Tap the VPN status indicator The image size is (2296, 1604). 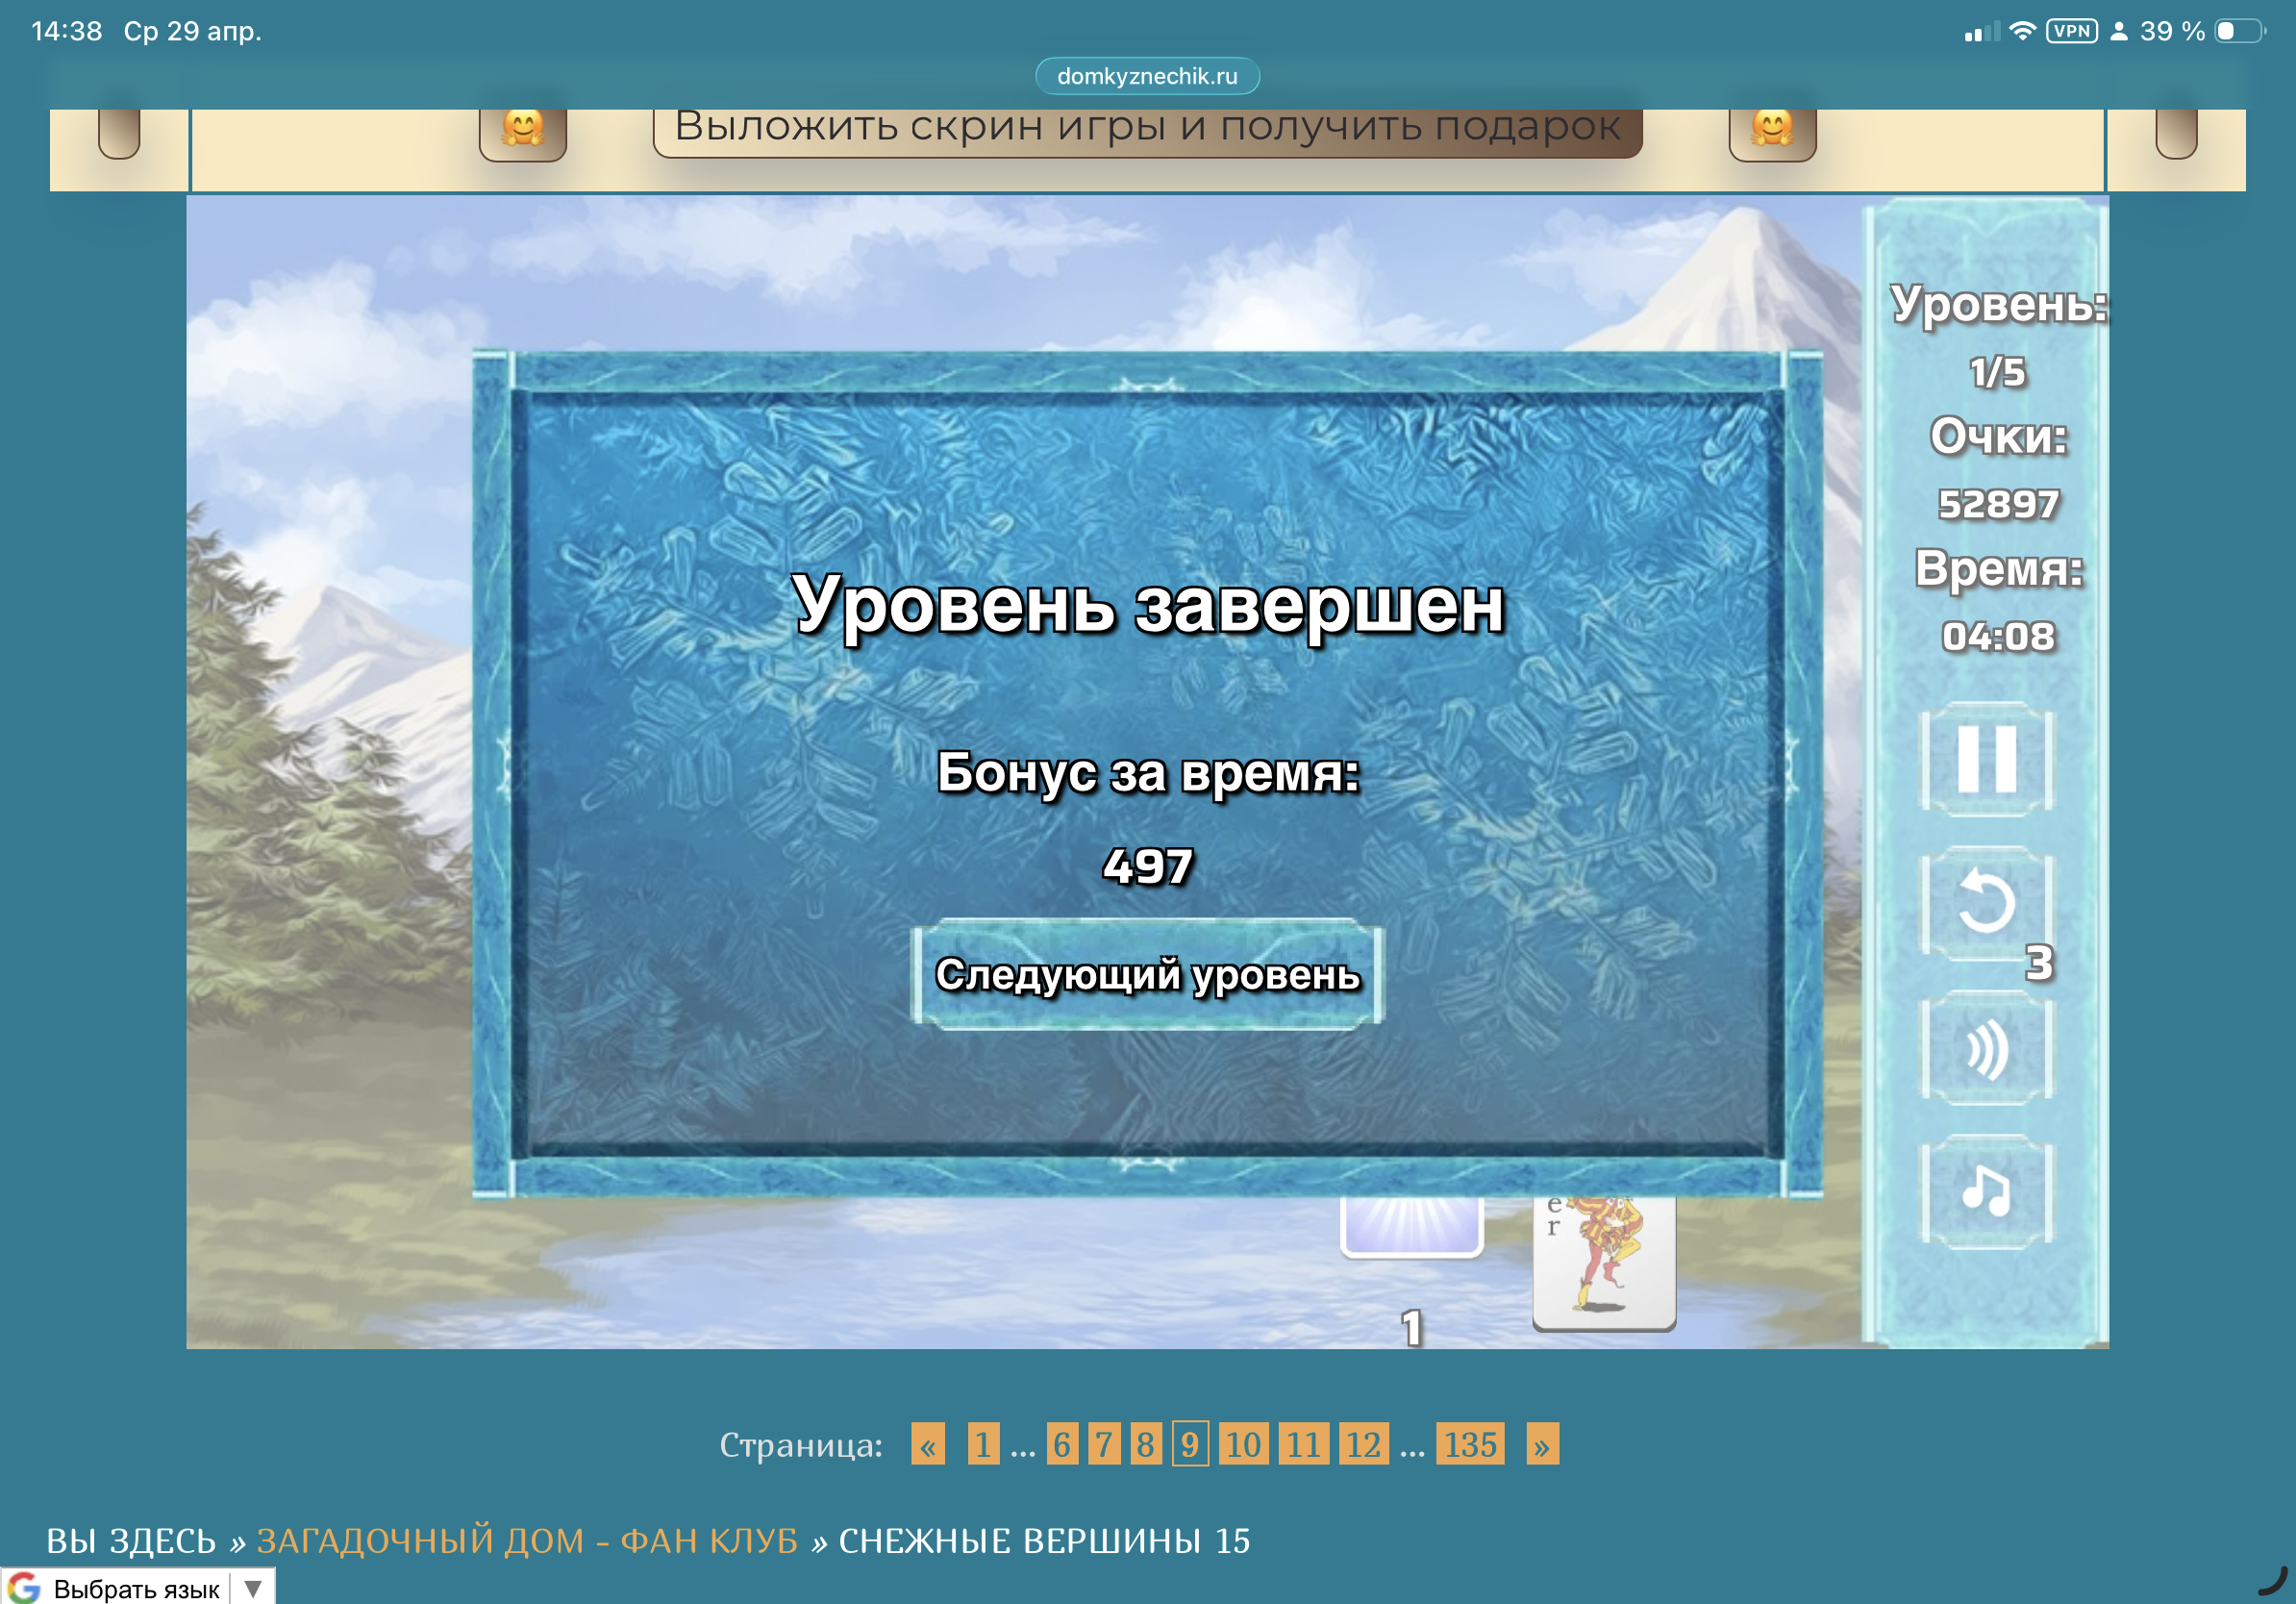point(2071,31)
